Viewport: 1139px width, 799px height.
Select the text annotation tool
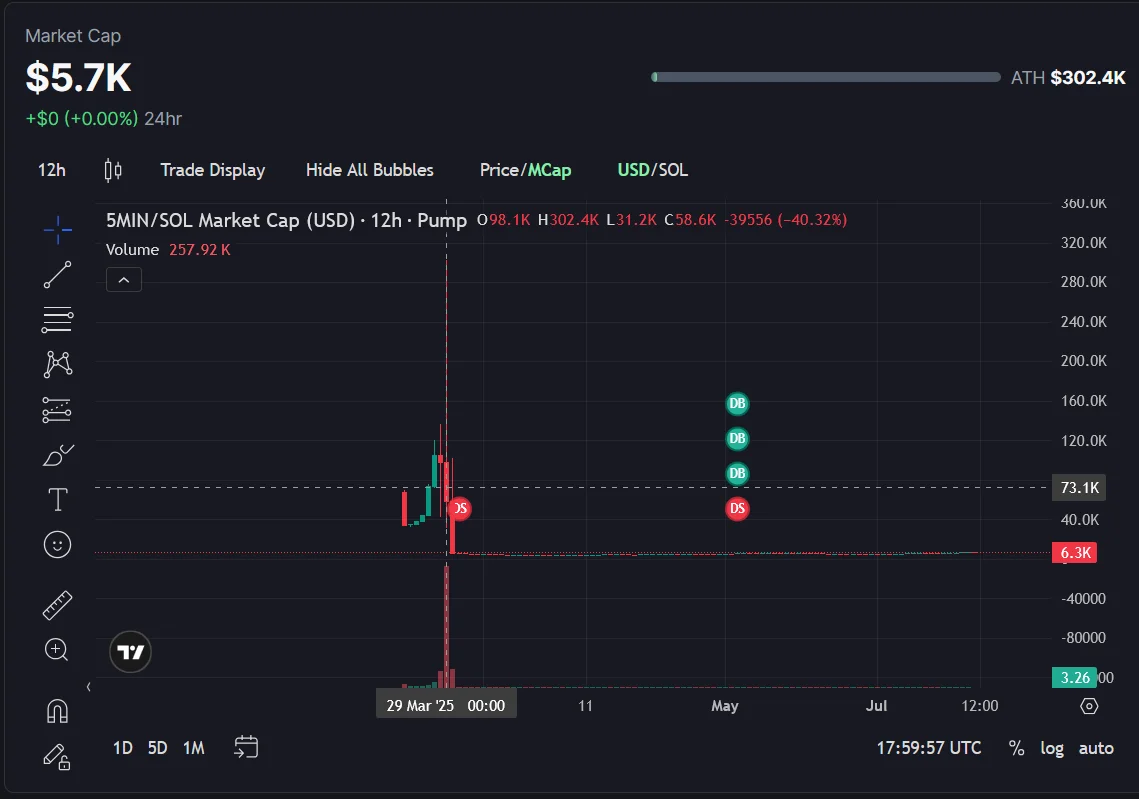click(x=58, y=500)
